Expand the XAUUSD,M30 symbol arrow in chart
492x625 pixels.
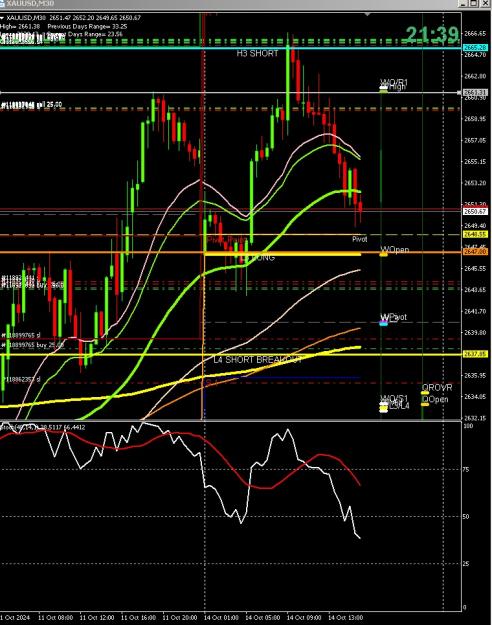coord(2,18)
